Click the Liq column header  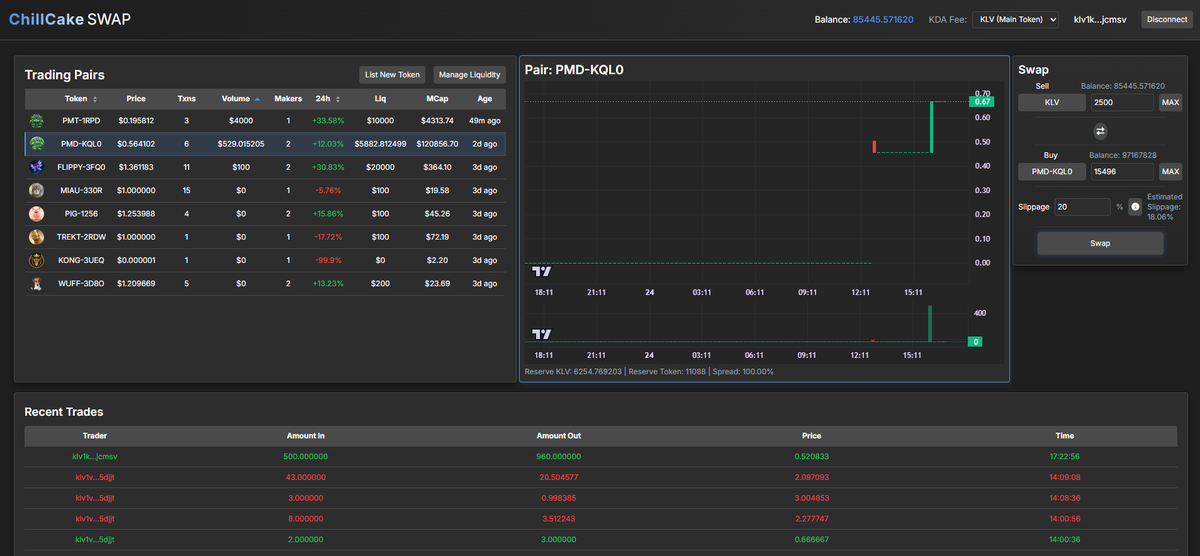tap(380, 99)
